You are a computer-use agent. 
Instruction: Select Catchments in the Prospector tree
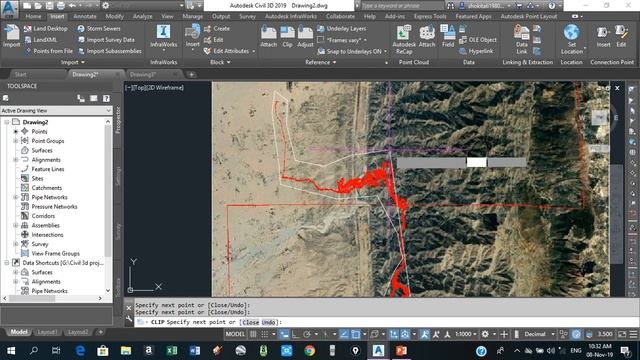tap(47, 188)
